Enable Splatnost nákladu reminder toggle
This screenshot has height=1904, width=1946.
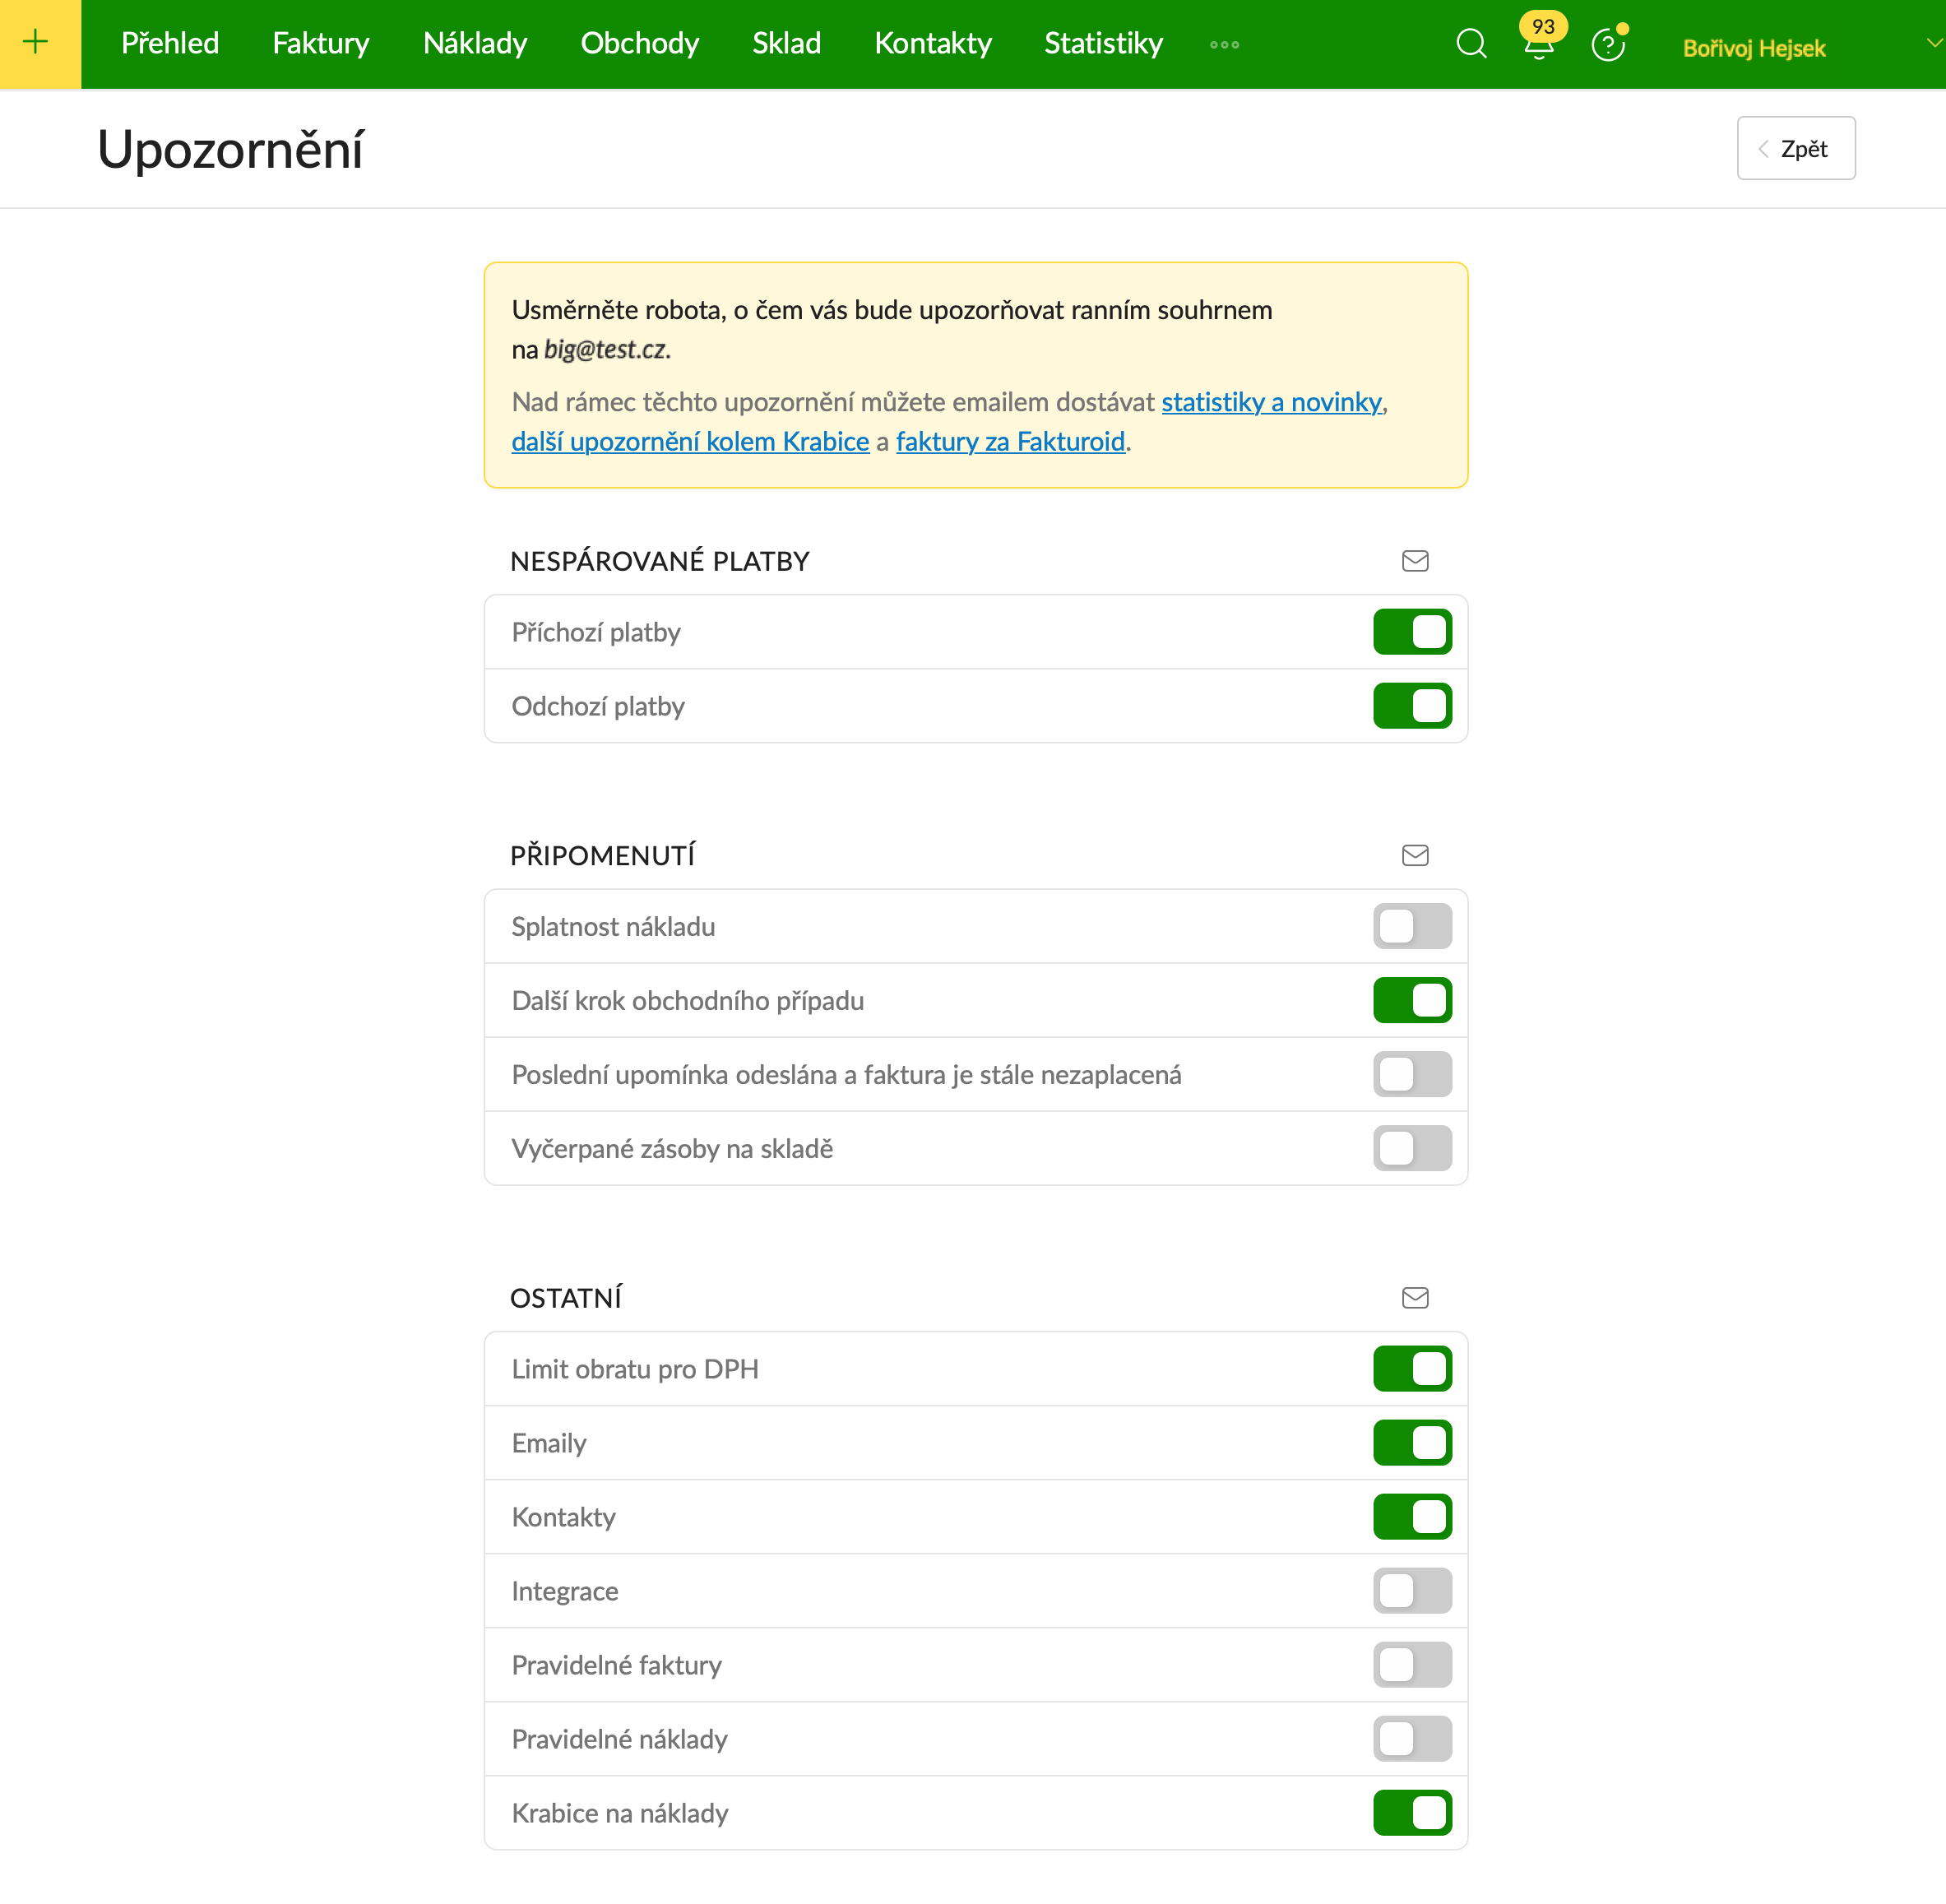pos(1411,926)
